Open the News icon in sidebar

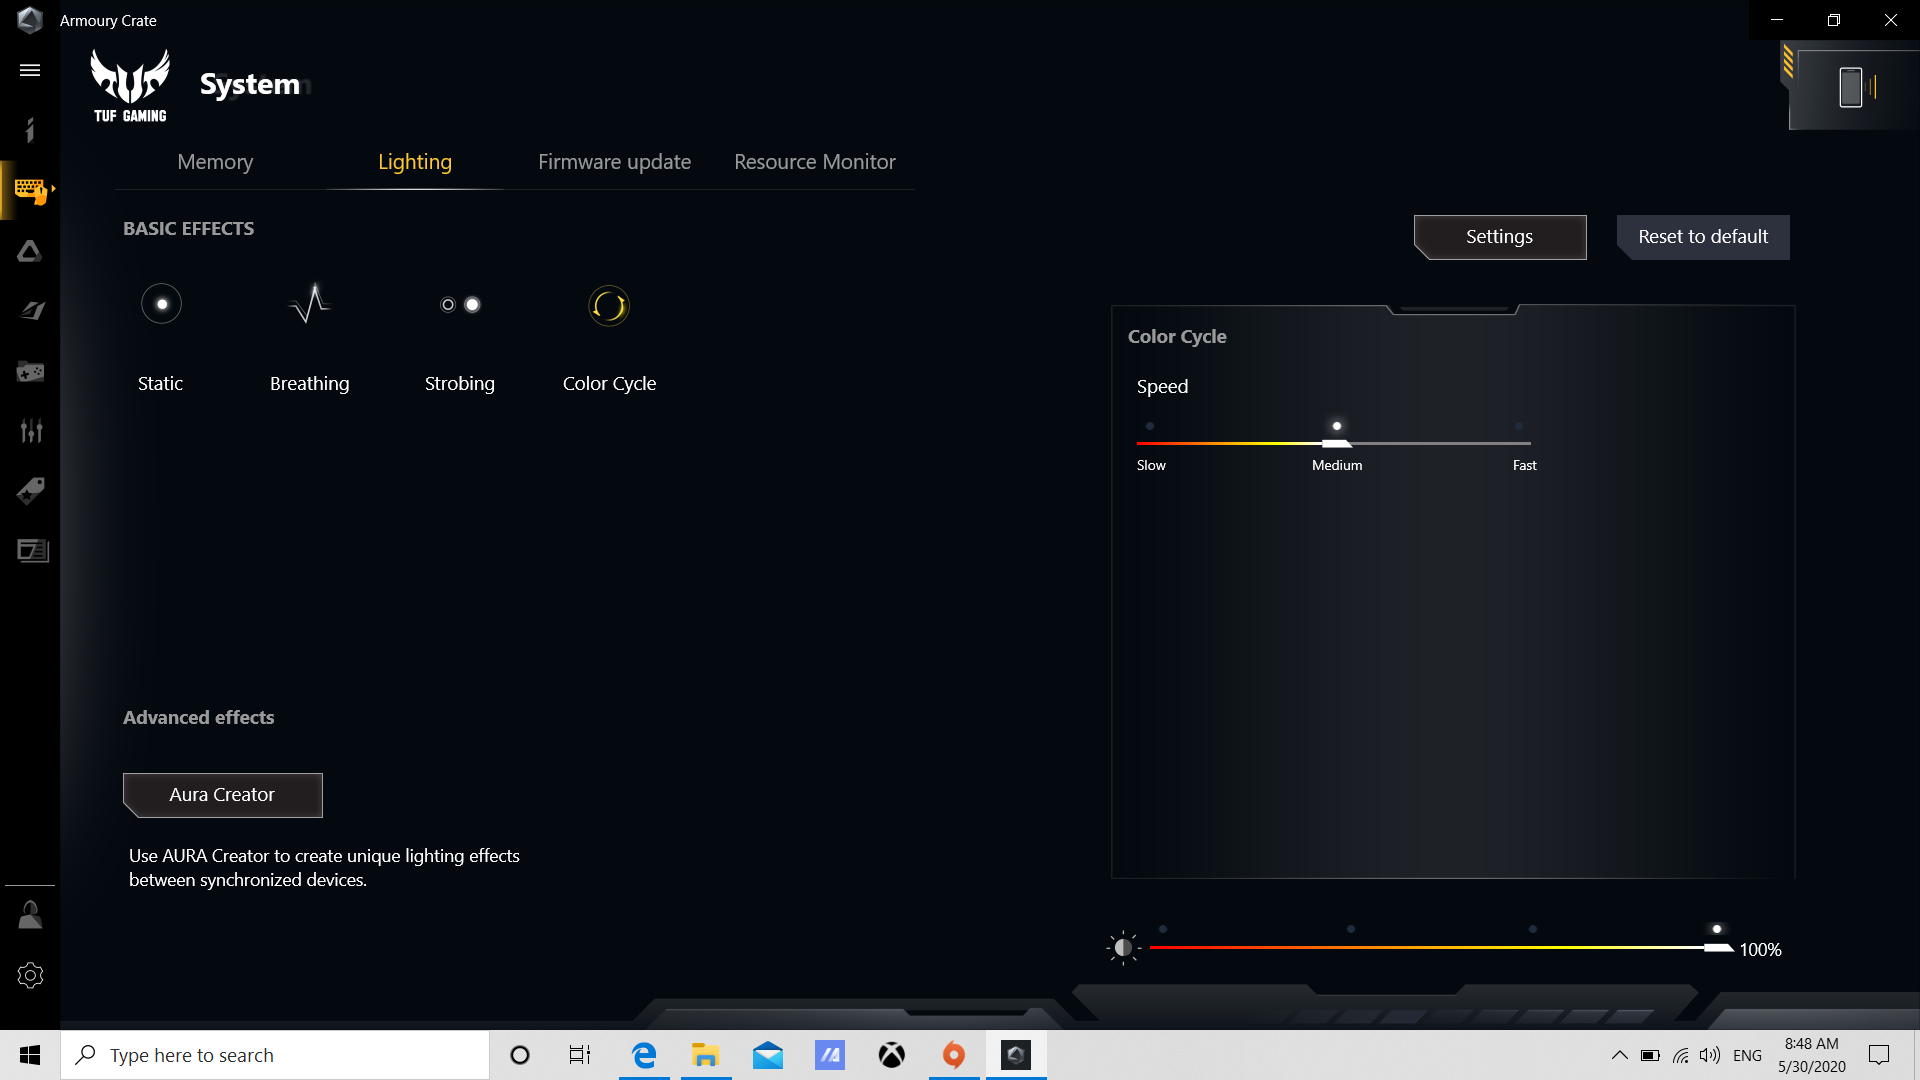coord(32,551)
